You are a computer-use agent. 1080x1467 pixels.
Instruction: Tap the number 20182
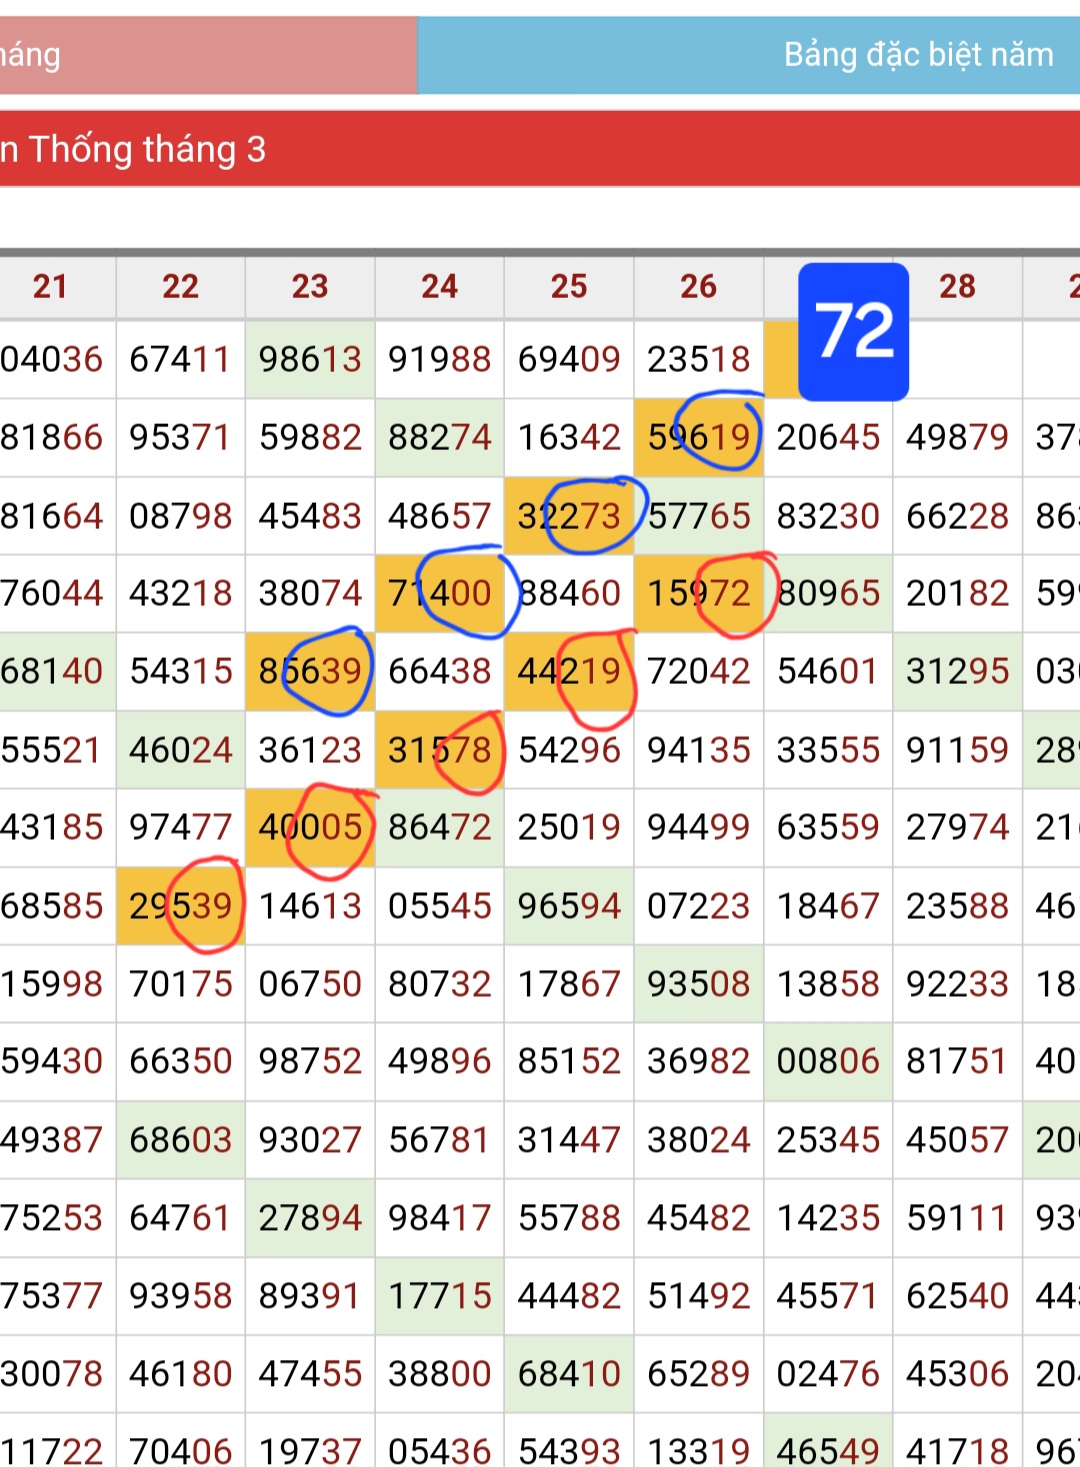[x=958, y=593]
